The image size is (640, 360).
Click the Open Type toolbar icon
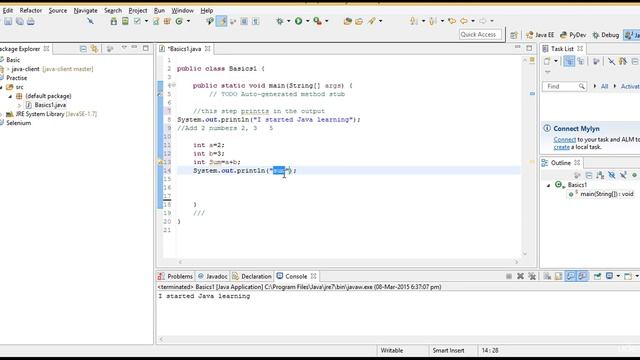coord(347,21)
